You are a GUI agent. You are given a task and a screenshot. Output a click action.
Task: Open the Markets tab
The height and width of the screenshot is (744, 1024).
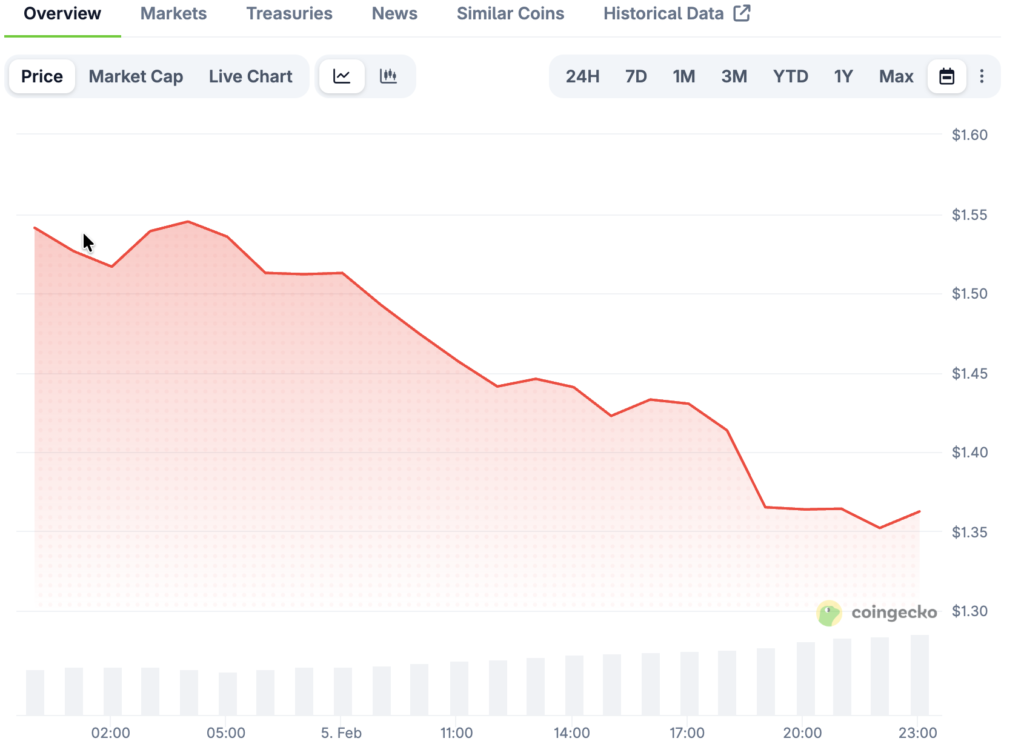174,14
